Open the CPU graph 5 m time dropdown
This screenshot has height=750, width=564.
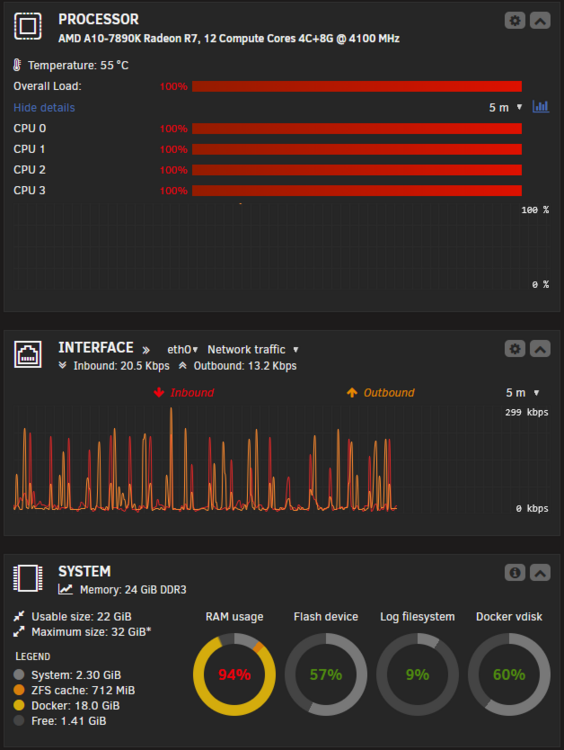tap(506, 108)
